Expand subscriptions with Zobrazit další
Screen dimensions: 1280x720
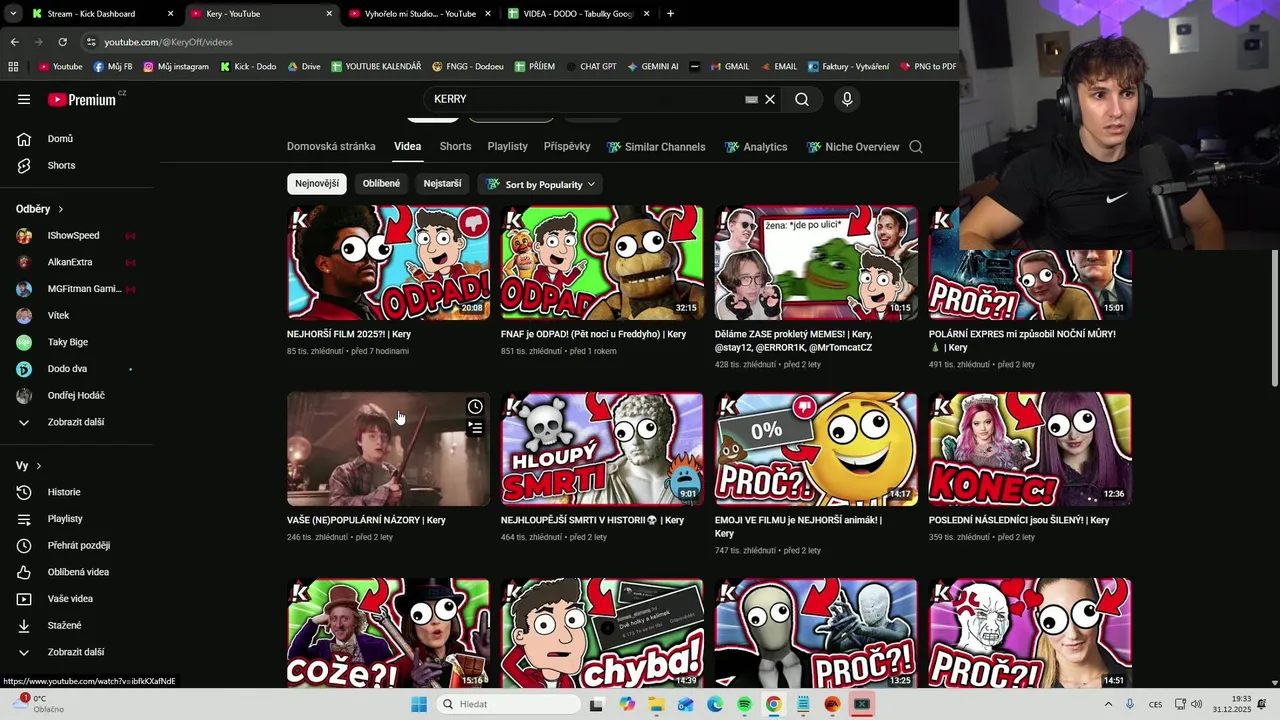[76, 422]
